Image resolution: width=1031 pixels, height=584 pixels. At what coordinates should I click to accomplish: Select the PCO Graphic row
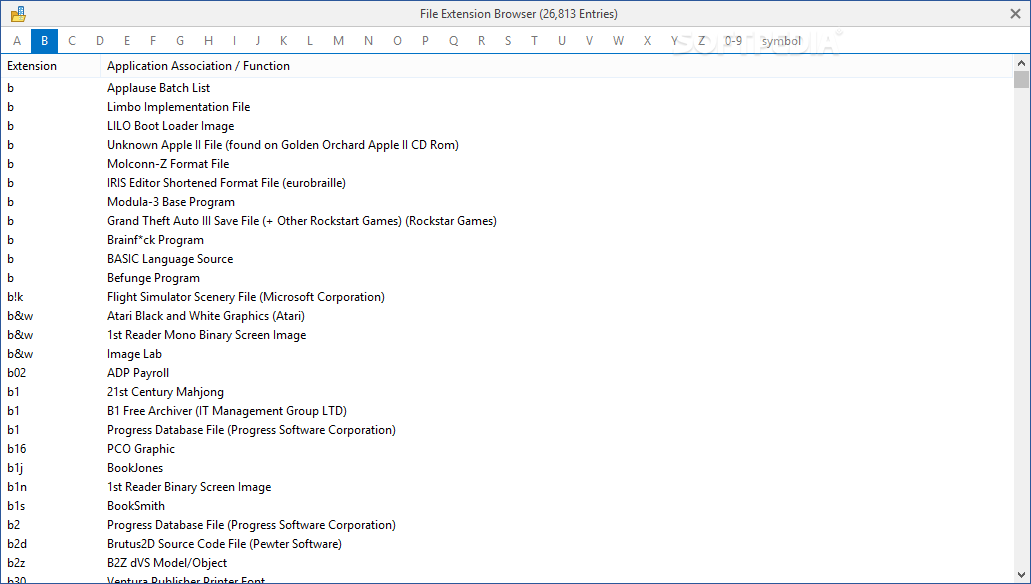pos(506,449)
